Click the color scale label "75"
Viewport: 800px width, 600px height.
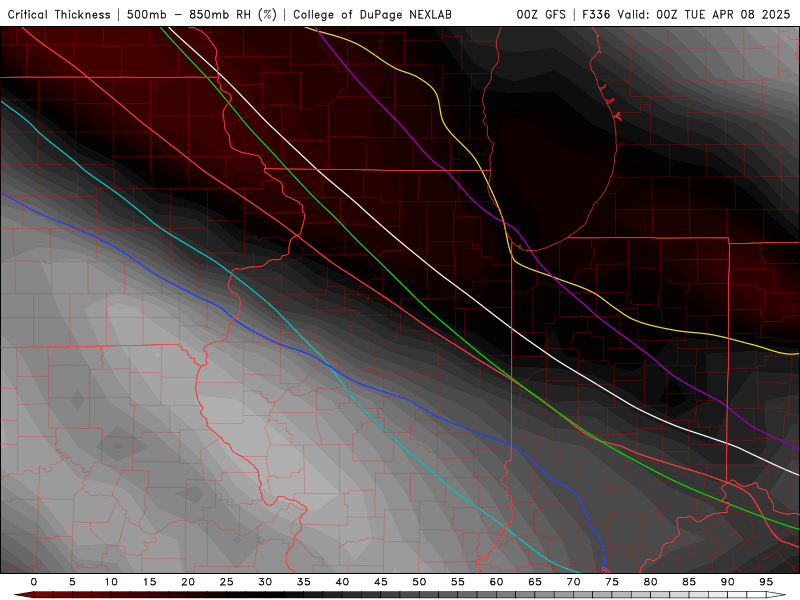pyautogui.click(x=612, y=582)
